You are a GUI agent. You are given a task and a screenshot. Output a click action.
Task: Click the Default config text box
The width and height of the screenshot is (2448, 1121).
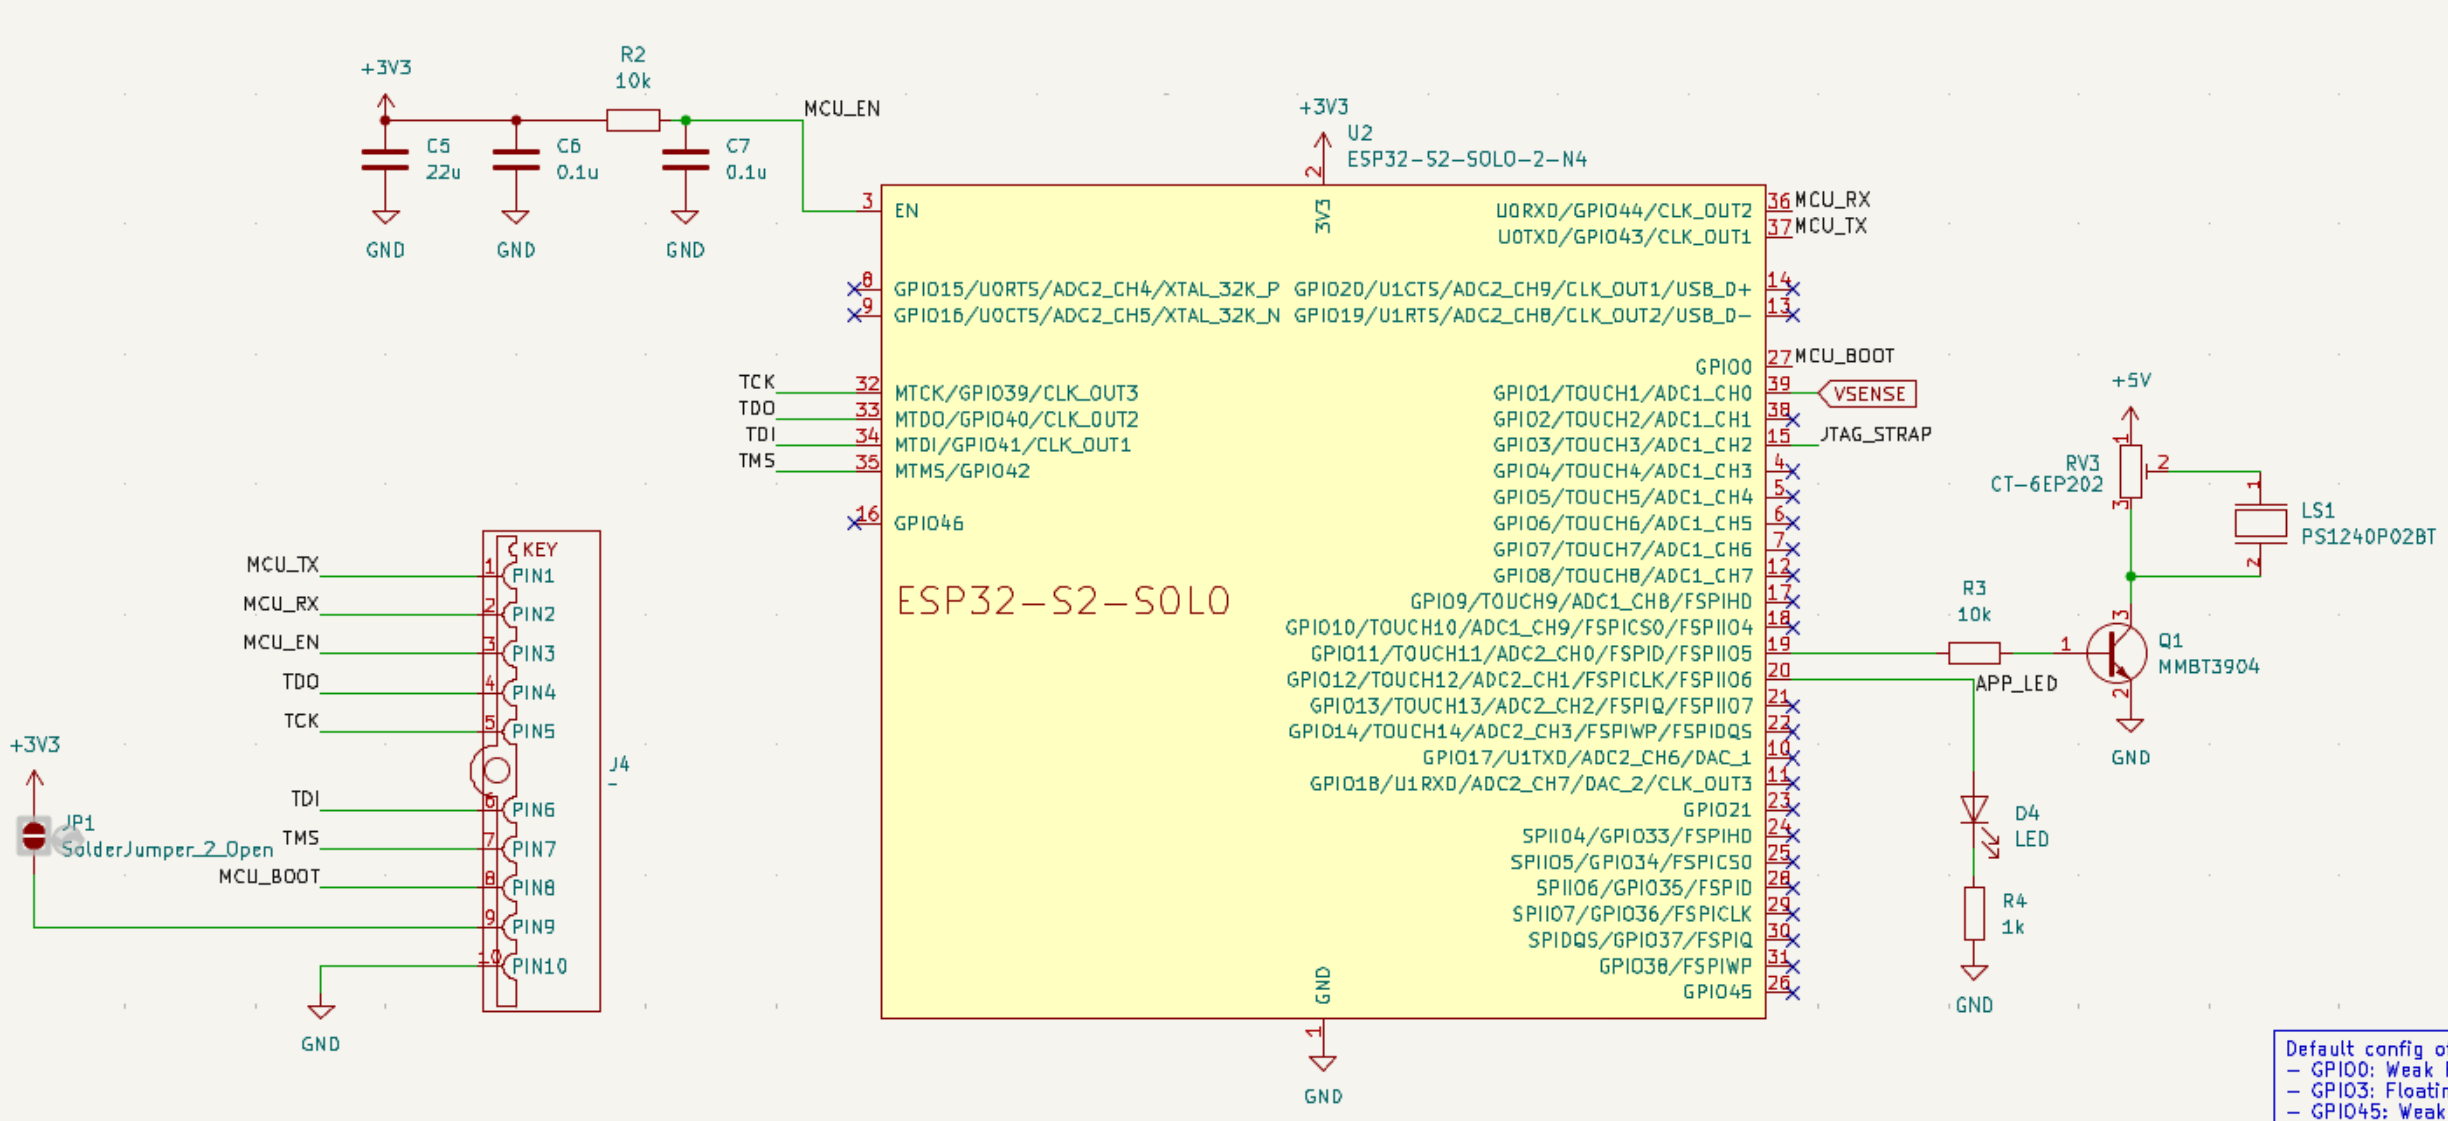pos(2361,1076)
